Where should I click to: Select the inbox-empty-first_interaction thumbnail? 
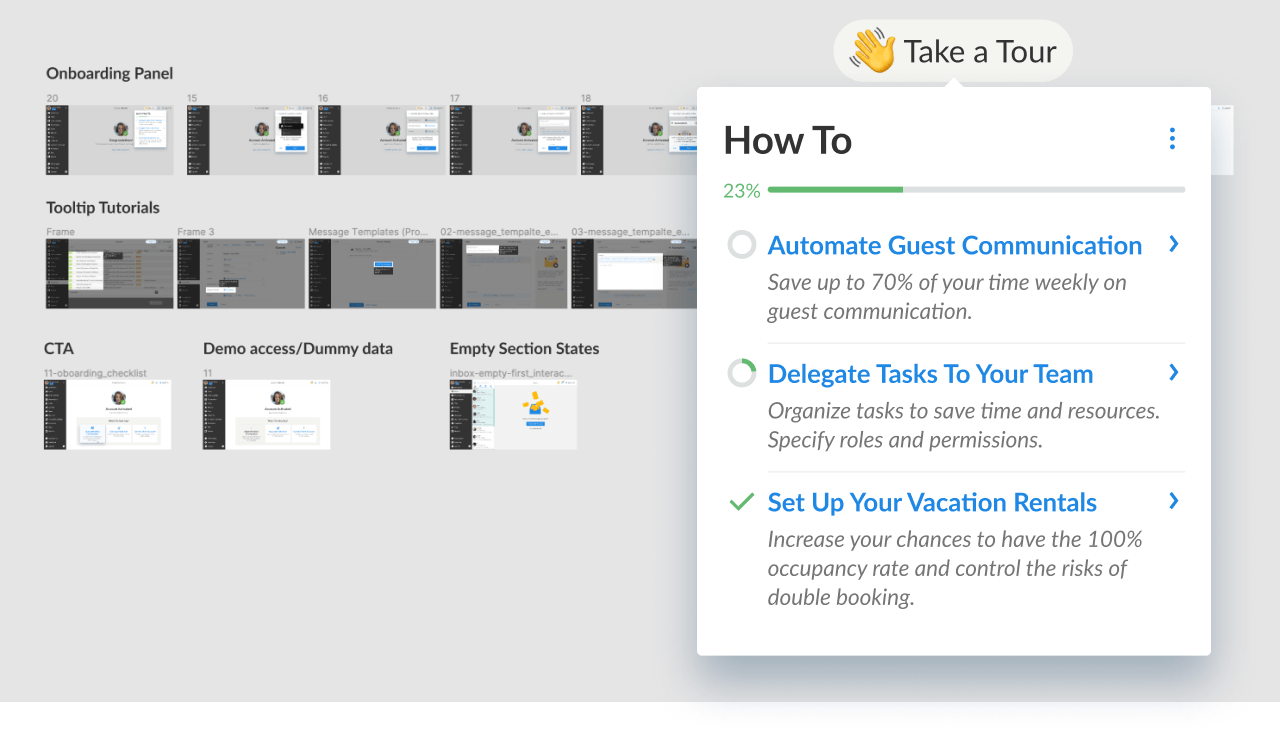point(513,414)
